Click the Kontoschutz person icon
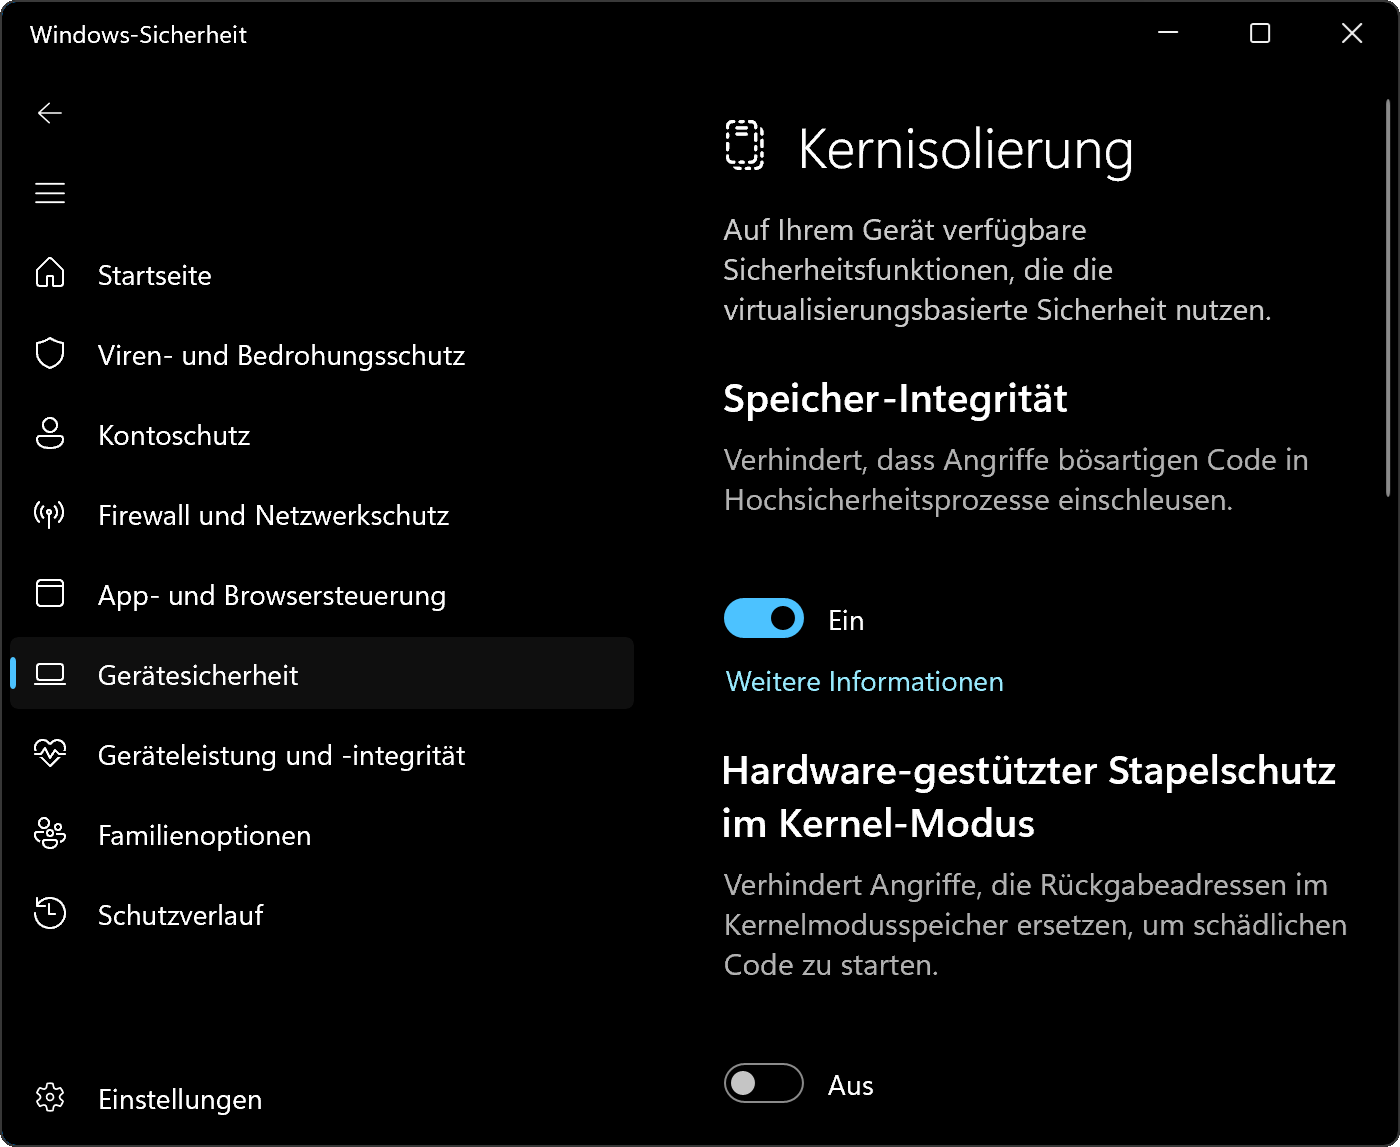This screenshot has width=1400, height=1147. pos(49,434)
